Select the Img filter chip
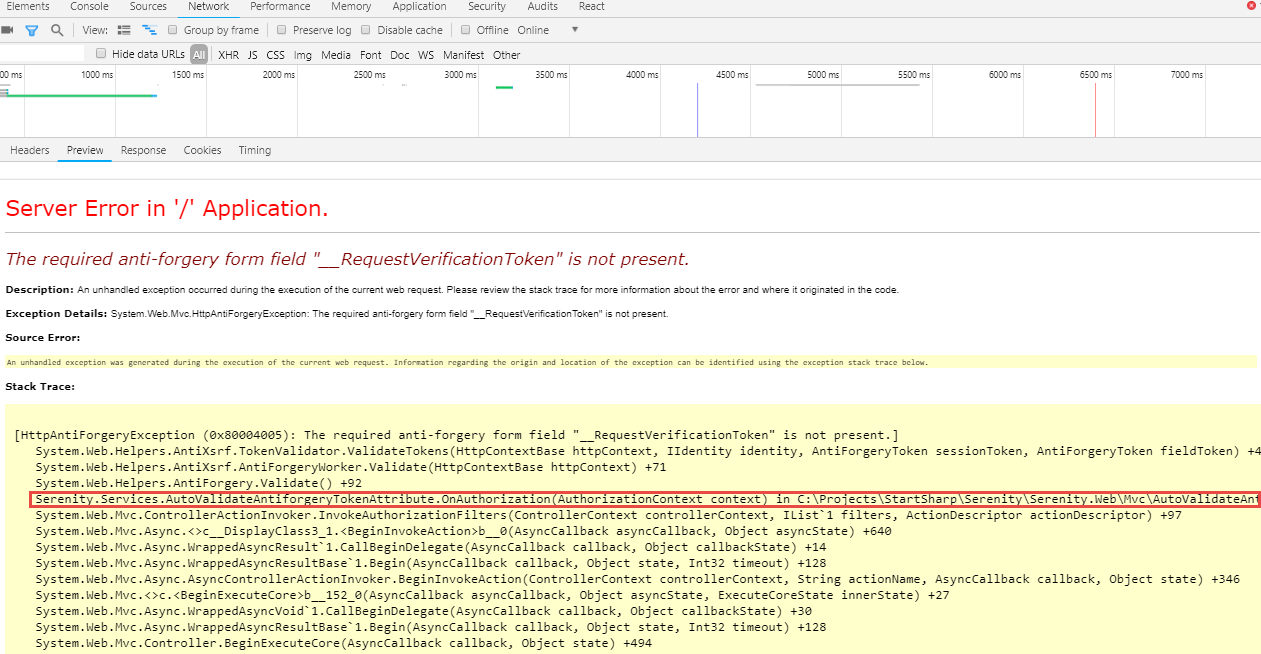Viewport: 1261px width, 654px height. tap(302, 54)
